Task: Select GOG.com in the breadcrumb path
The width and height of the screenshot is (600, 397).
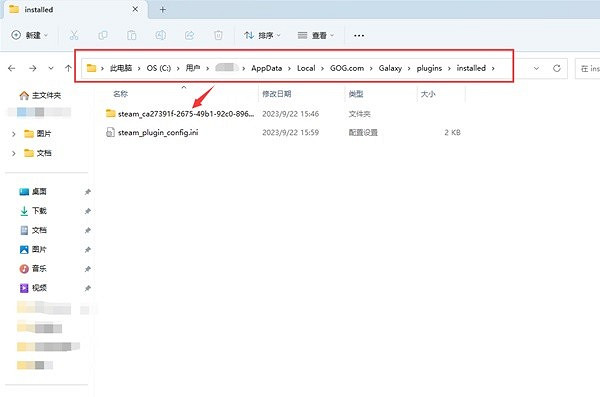Action: click(347, 68)
